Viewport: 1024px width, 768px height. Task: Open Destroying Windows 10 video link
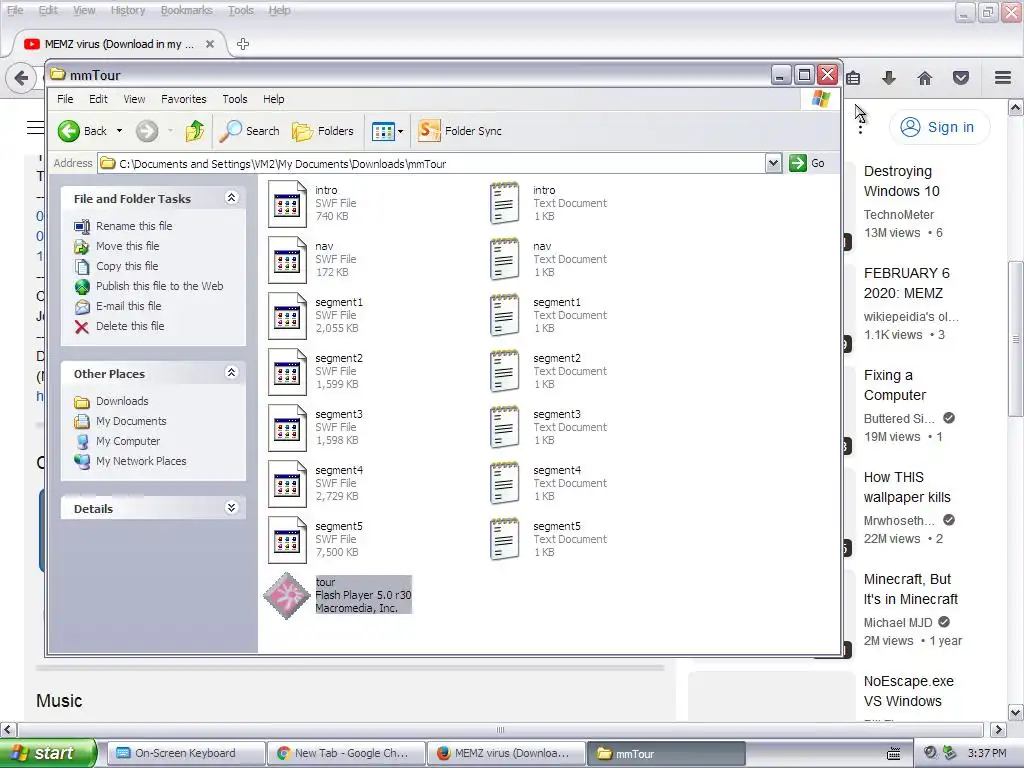[901, 181]
